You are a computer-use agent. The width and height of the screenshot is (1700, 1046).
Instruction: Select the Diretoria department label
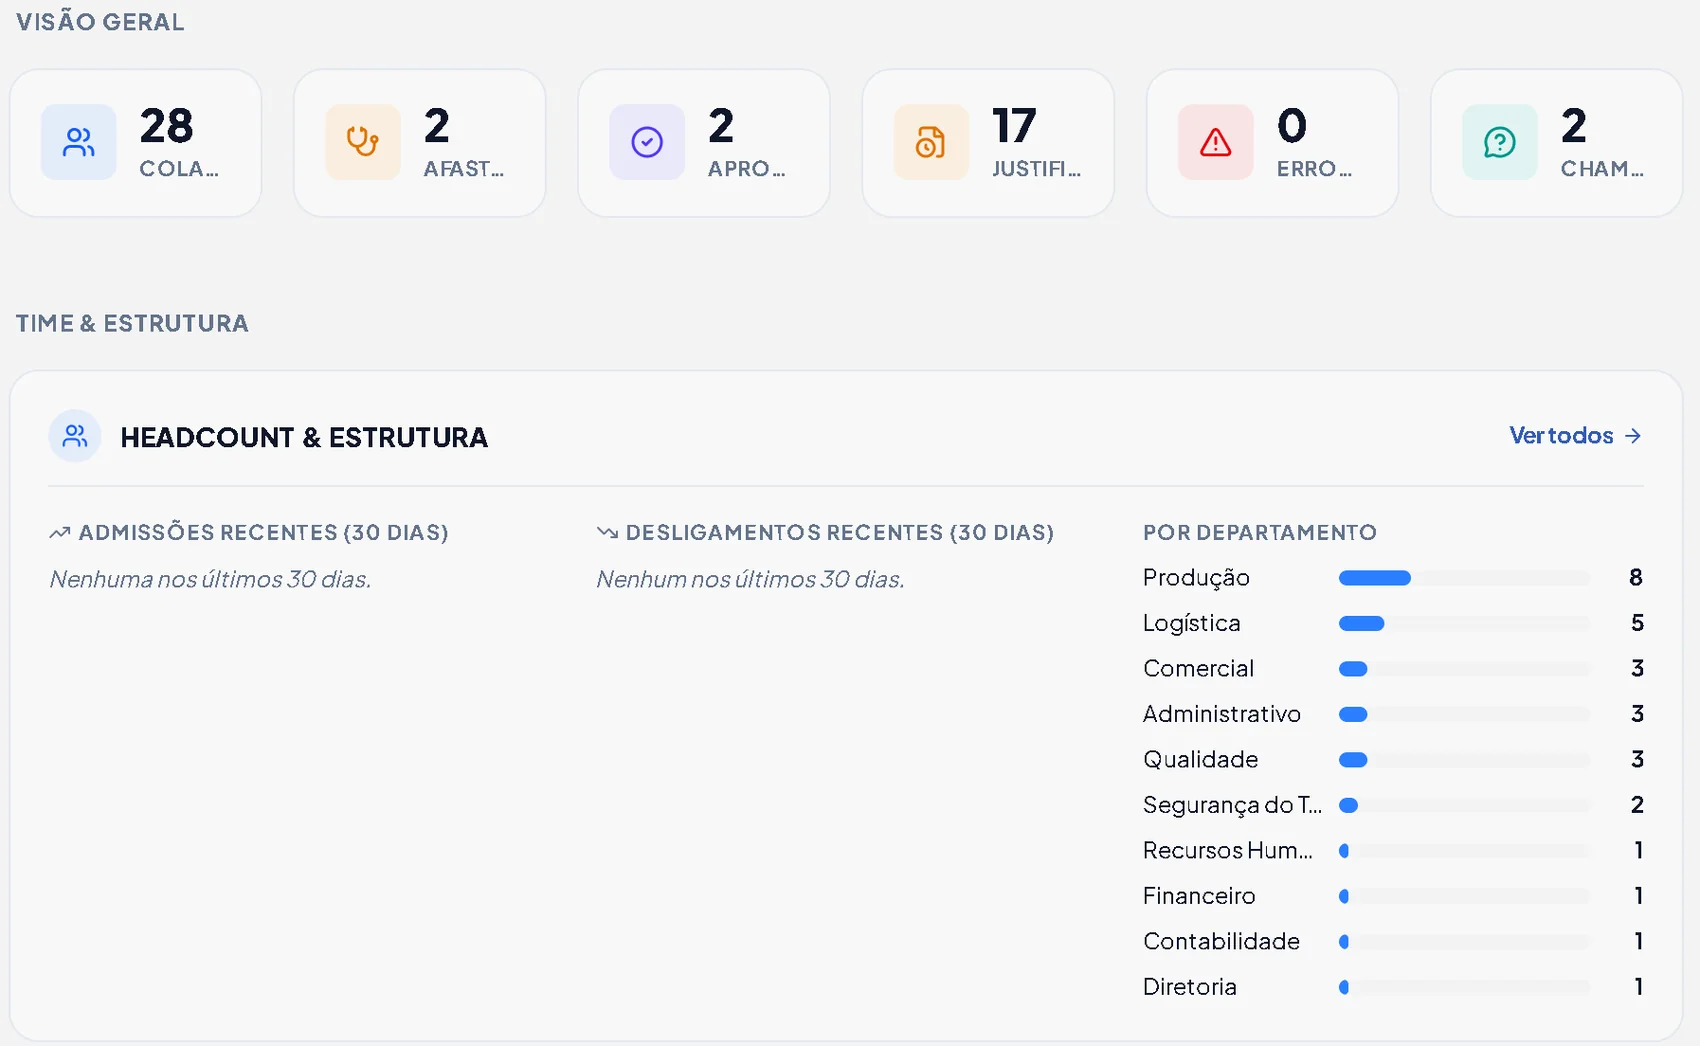[1190, 987]
